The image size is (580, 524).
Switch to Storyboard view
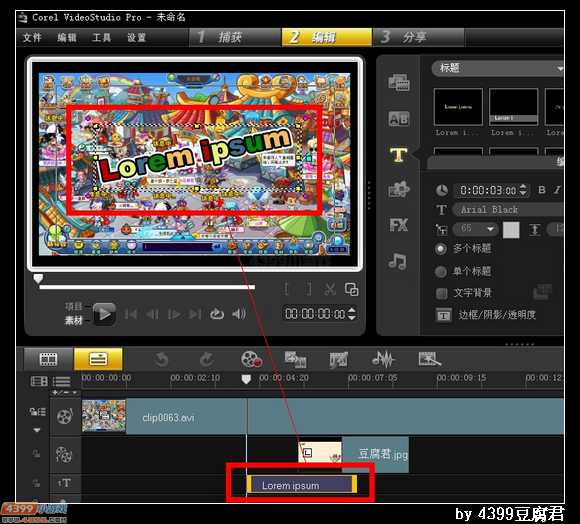tap(48, 359)
